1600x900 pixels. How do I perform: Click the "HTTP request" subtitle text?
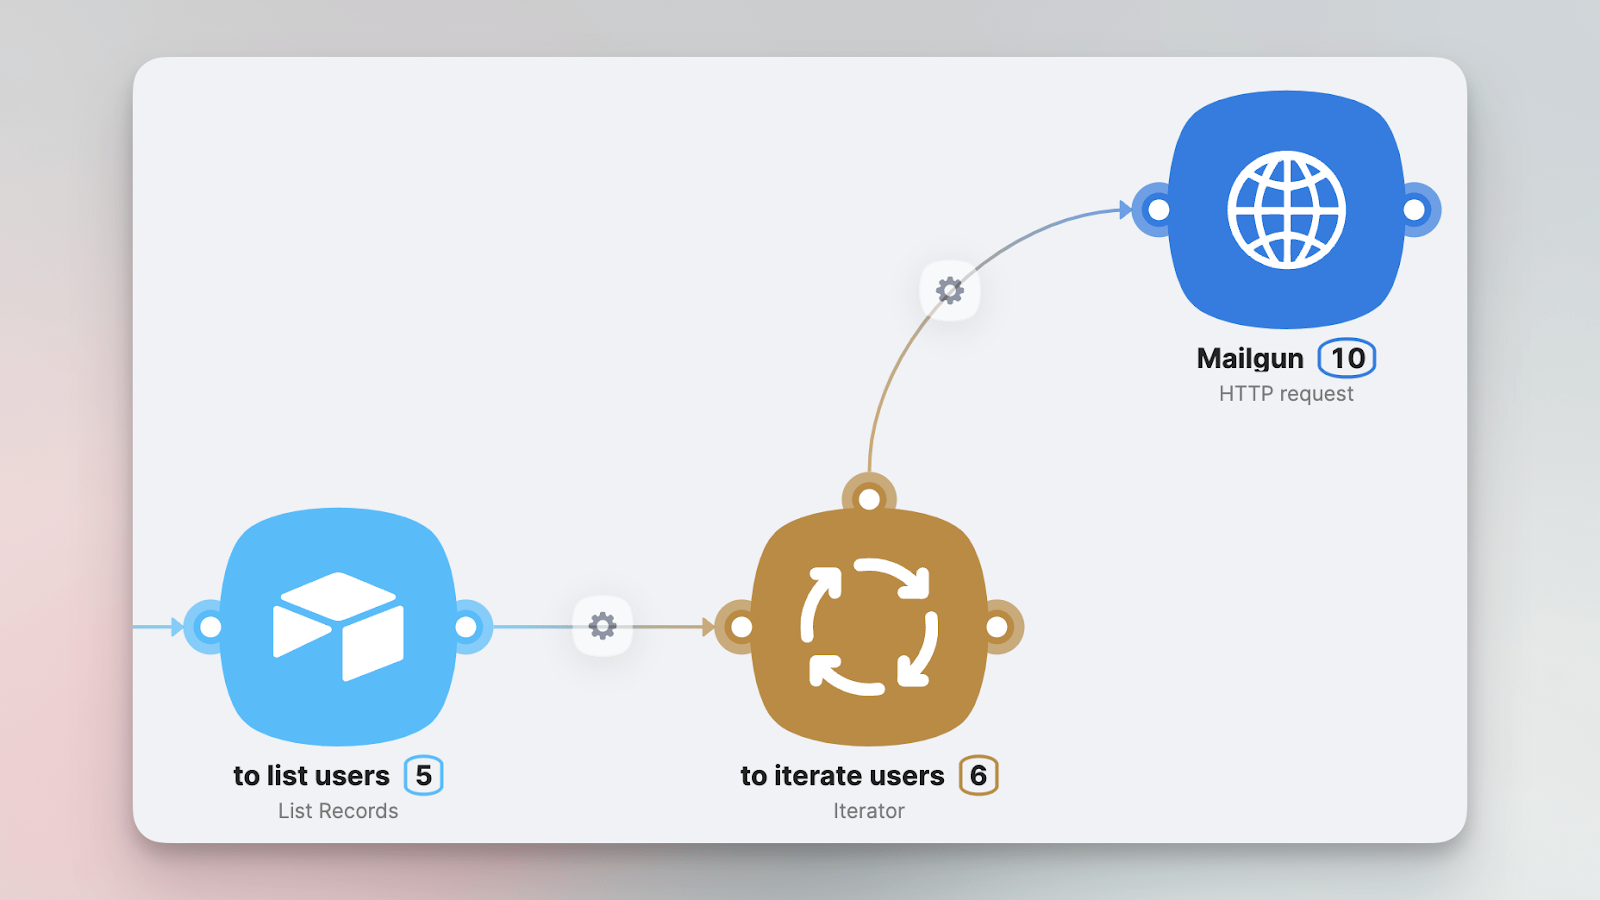[1286, 394]
